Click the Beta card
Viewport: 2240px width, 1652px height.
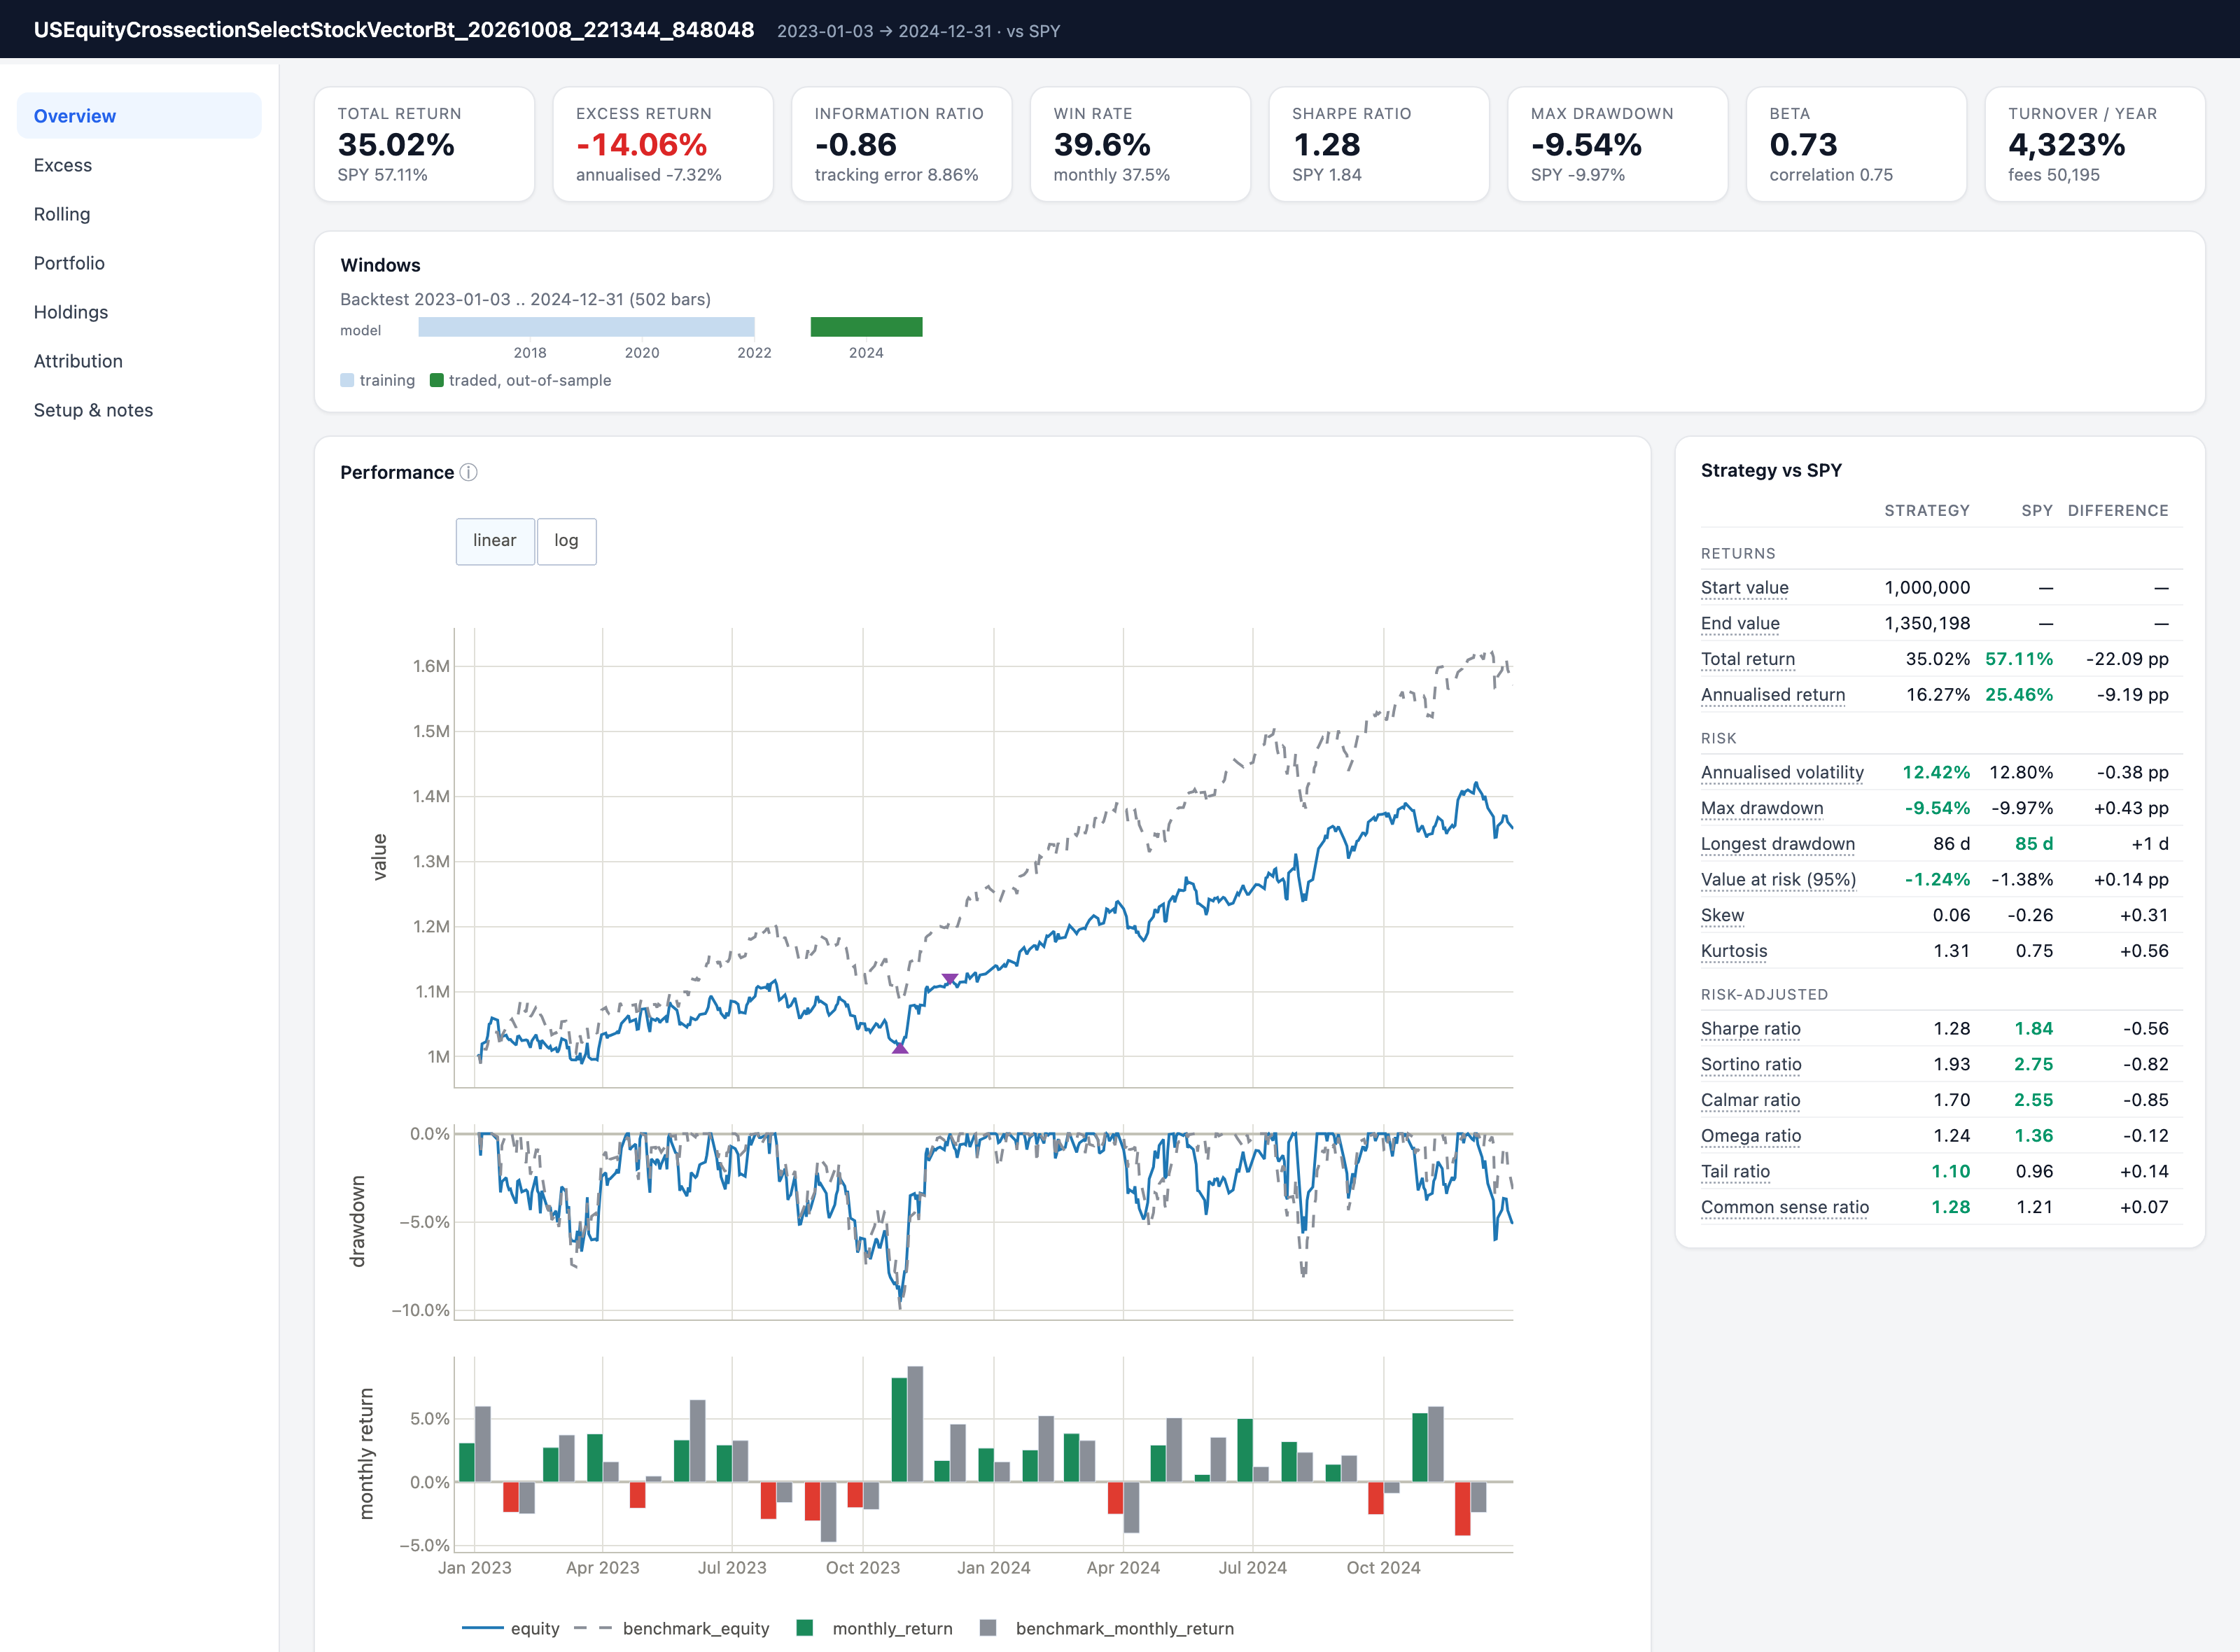point(1856,144)
